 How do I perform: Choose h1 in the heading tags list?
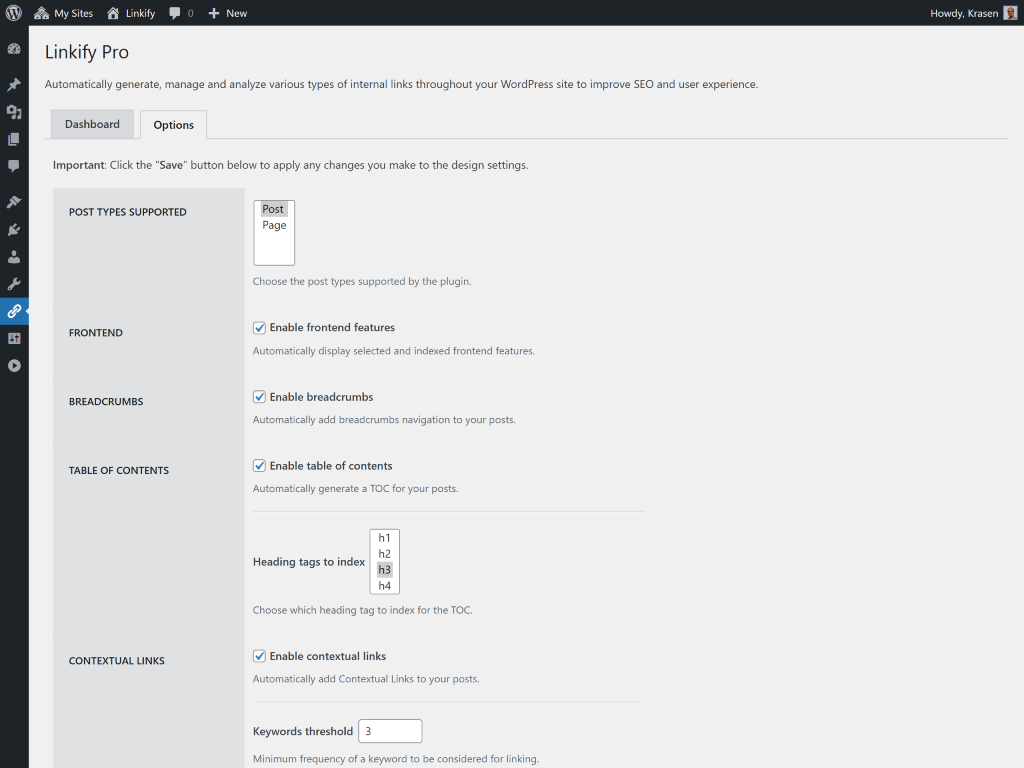(x=384, y=538)
